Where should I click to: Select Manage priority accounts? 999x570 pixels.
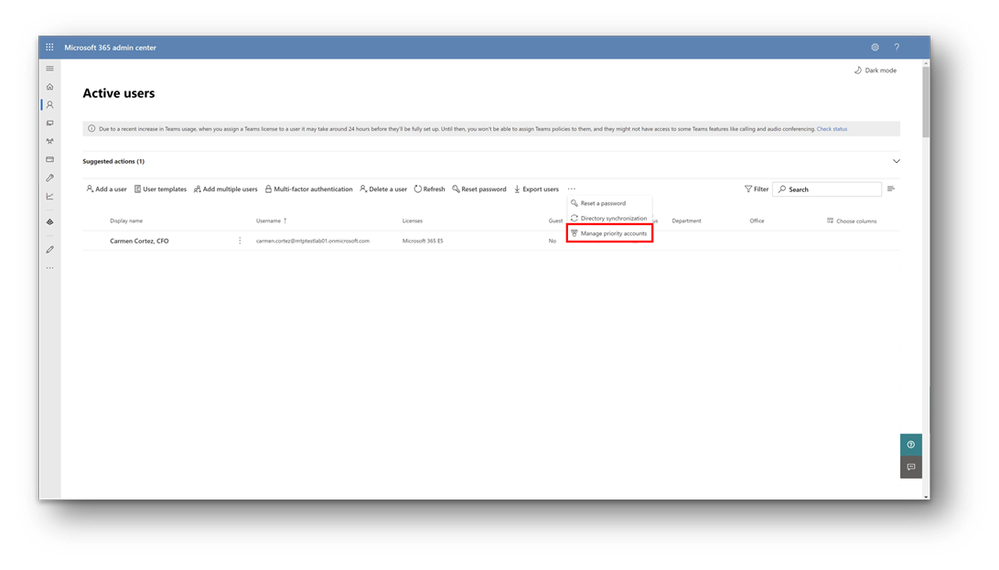click(609, 234)
